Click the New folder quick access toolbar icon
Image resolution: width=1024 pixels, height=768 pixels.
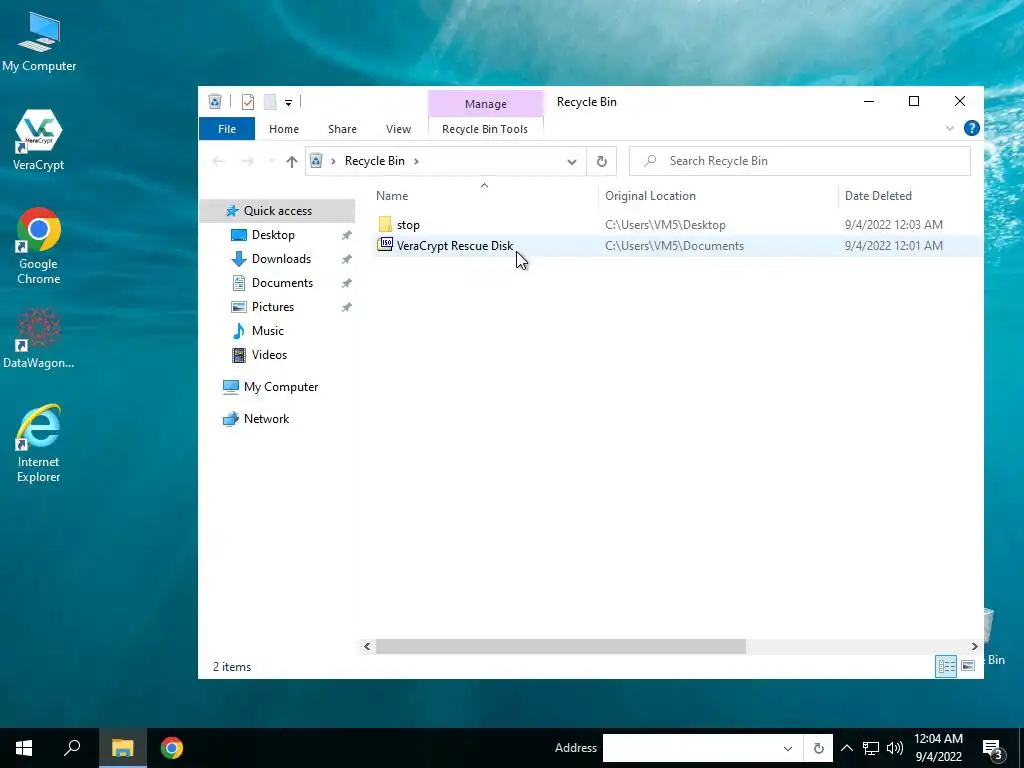pyautogui.click(x=270, y=101)
